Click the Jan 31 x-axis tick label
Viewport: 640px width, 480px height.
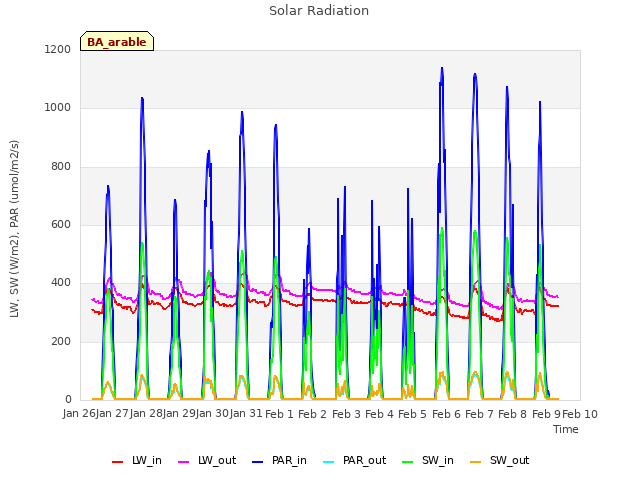tap(246, 414)
